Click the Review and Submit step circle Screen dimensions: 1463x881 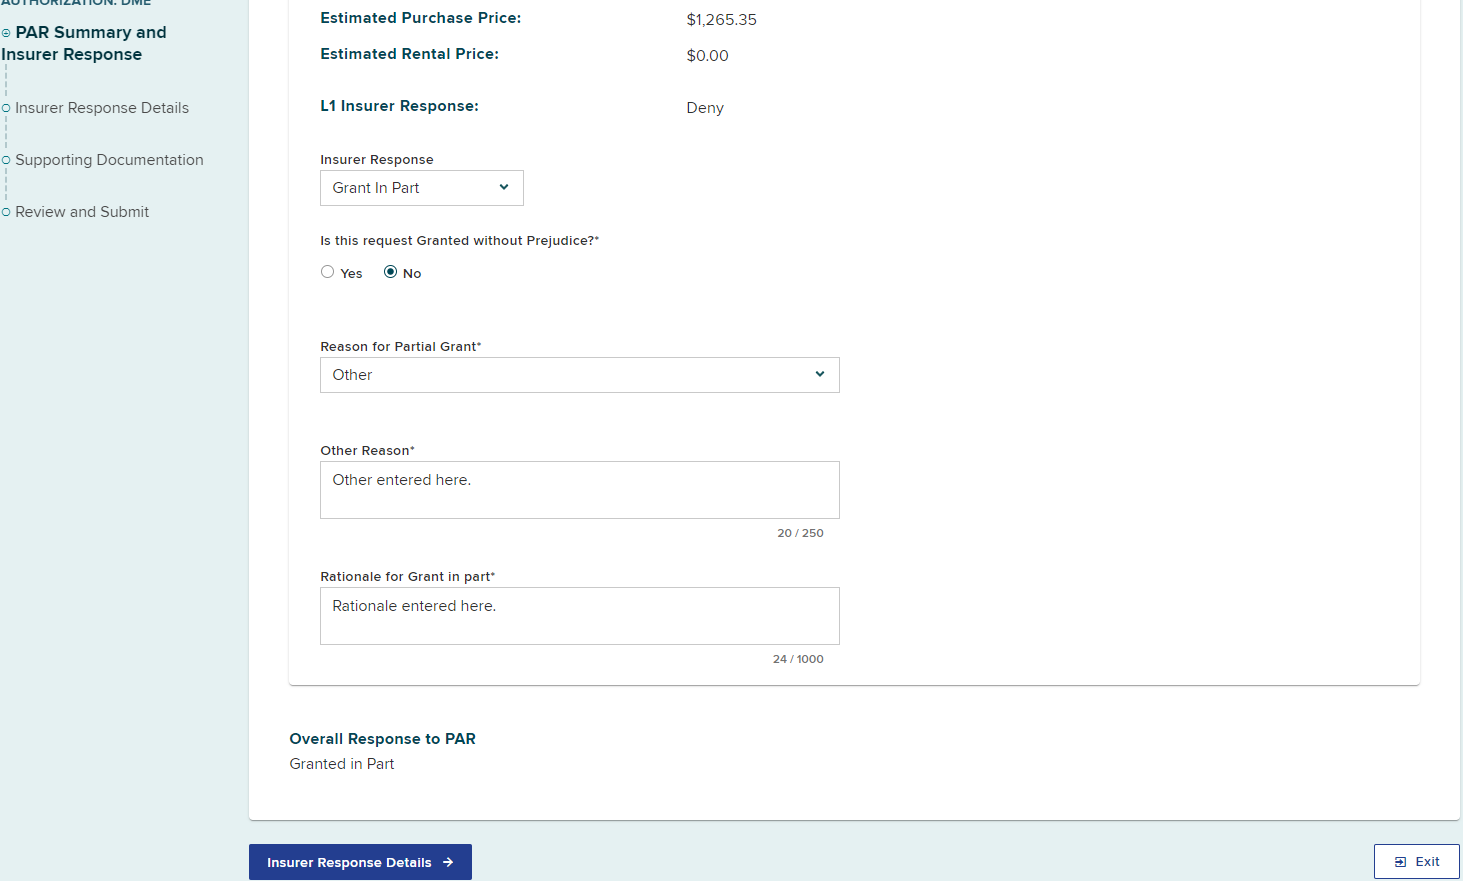6,212
